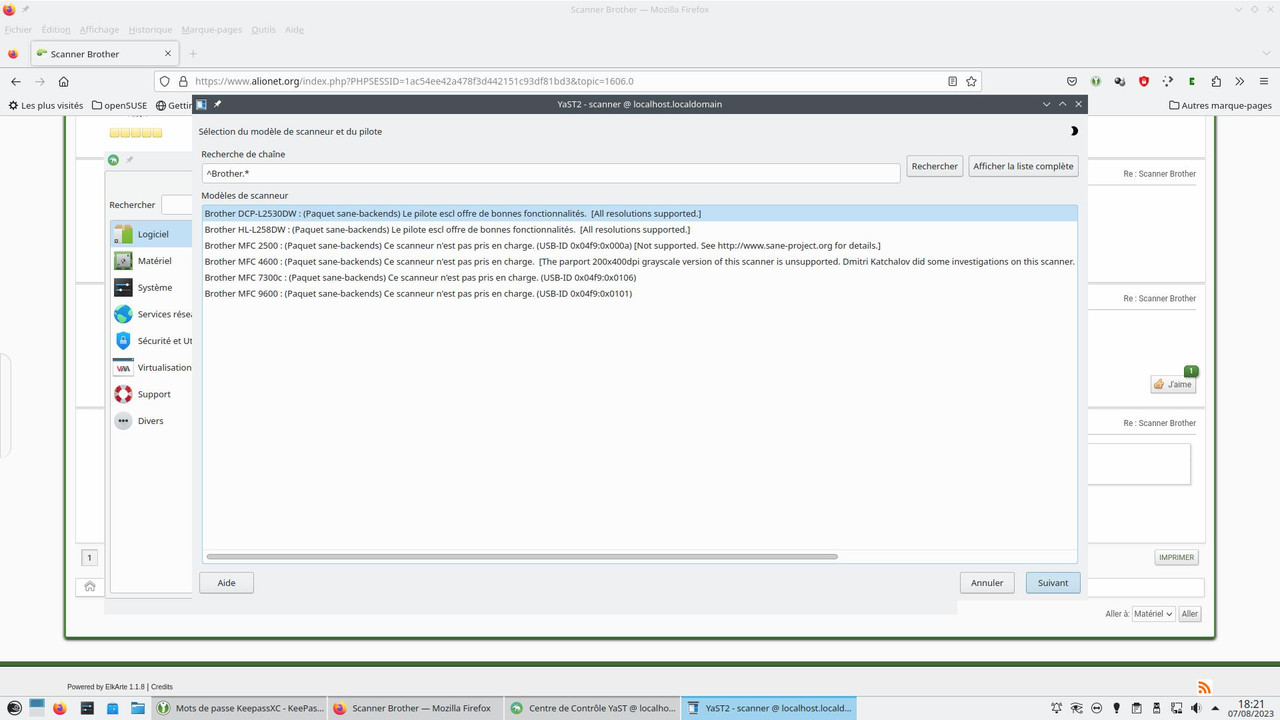This screenshot has width=1280, height=720.
Task: Click the horizontal scrollbar of scanner model list
Action: click(522, 556)
